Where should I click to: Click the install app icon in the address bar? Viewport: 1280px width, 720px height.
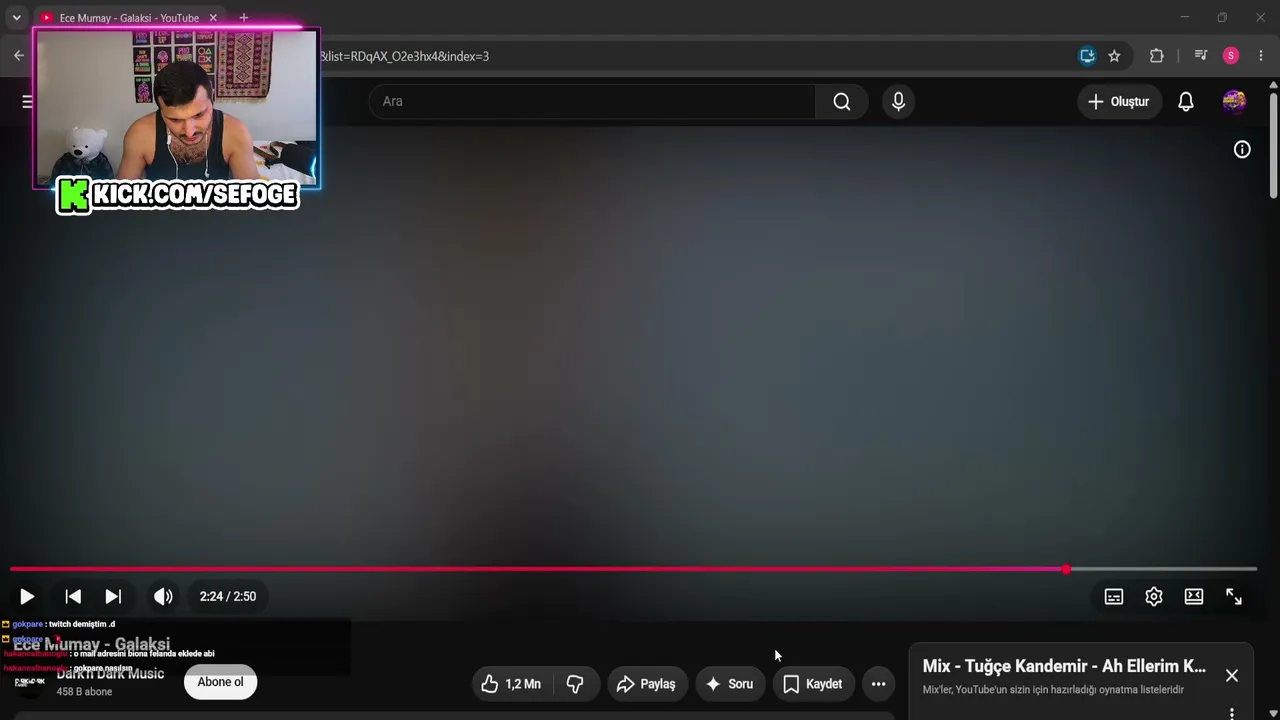(x=1087, y=56)
